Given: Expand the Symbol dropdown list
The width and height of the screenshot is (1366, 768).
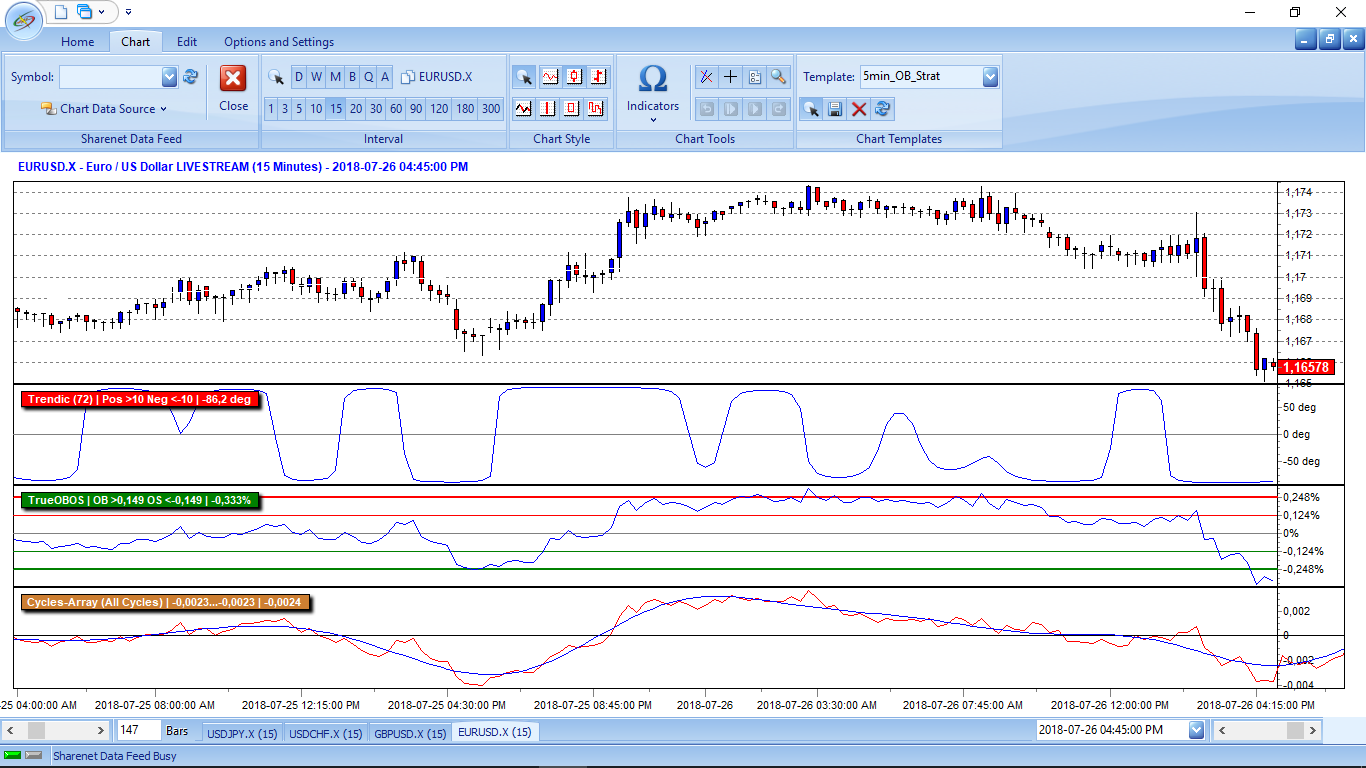Looking at the screenshot, I should [x=169, y=77].
